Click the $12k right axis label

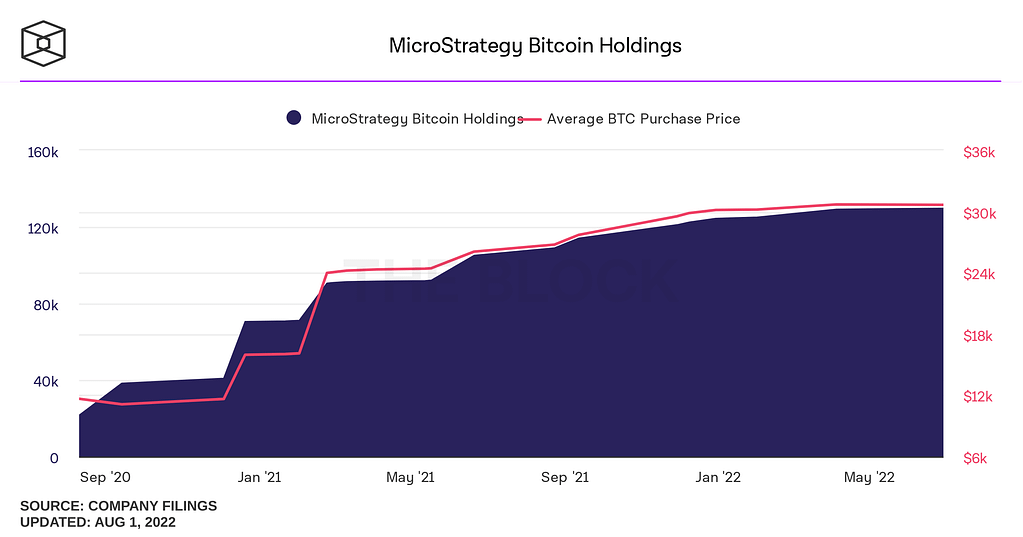[x=979, y=397]
